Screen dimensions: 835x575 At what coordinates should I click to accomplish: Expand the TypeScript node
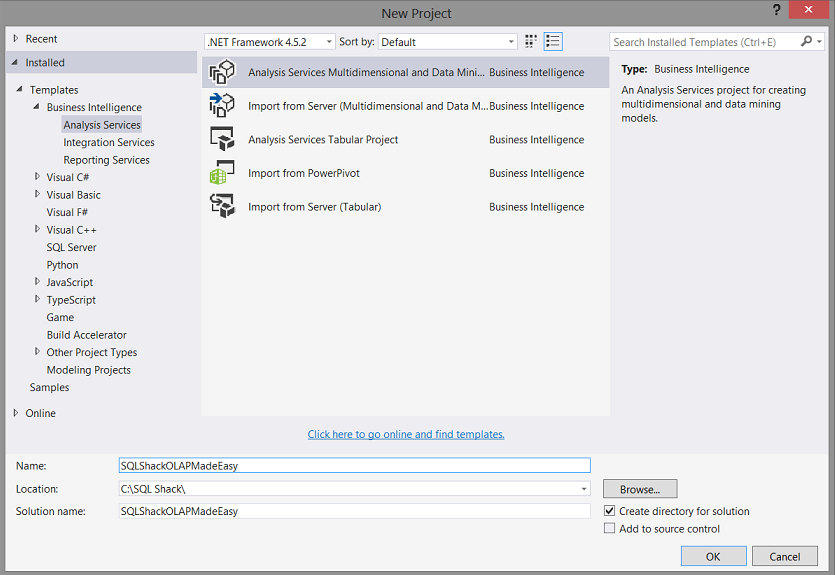(x=37, y=299)
